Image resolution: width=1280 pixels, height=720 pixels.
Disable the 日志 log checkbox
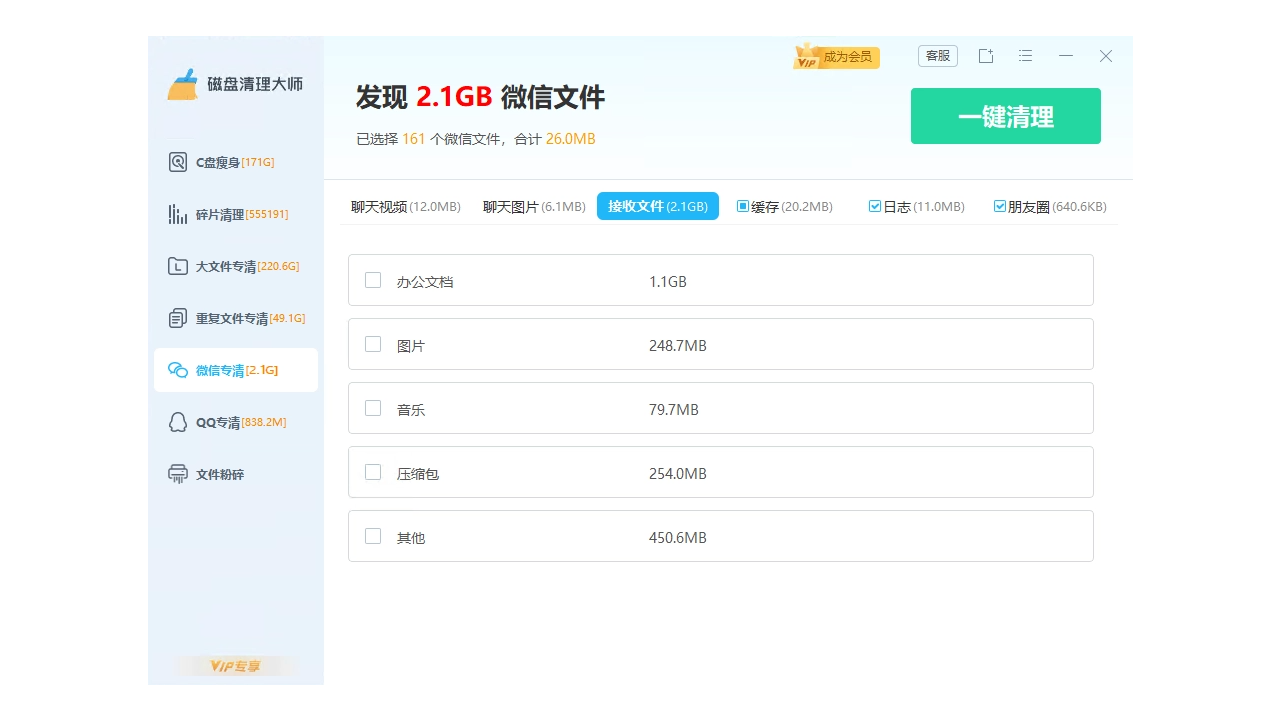(x=874, y=205)
